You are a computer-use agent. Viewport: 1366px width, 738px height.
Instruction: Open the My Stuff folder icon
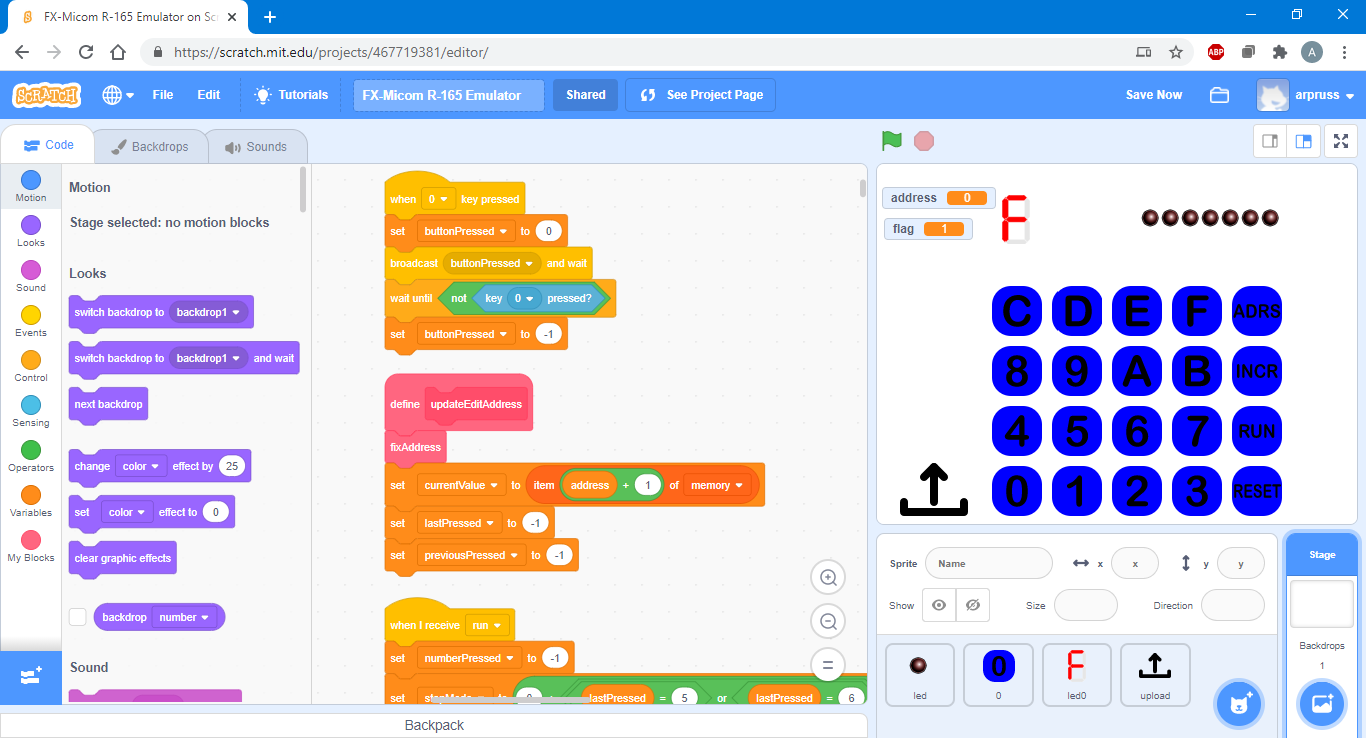[1219, 95]
